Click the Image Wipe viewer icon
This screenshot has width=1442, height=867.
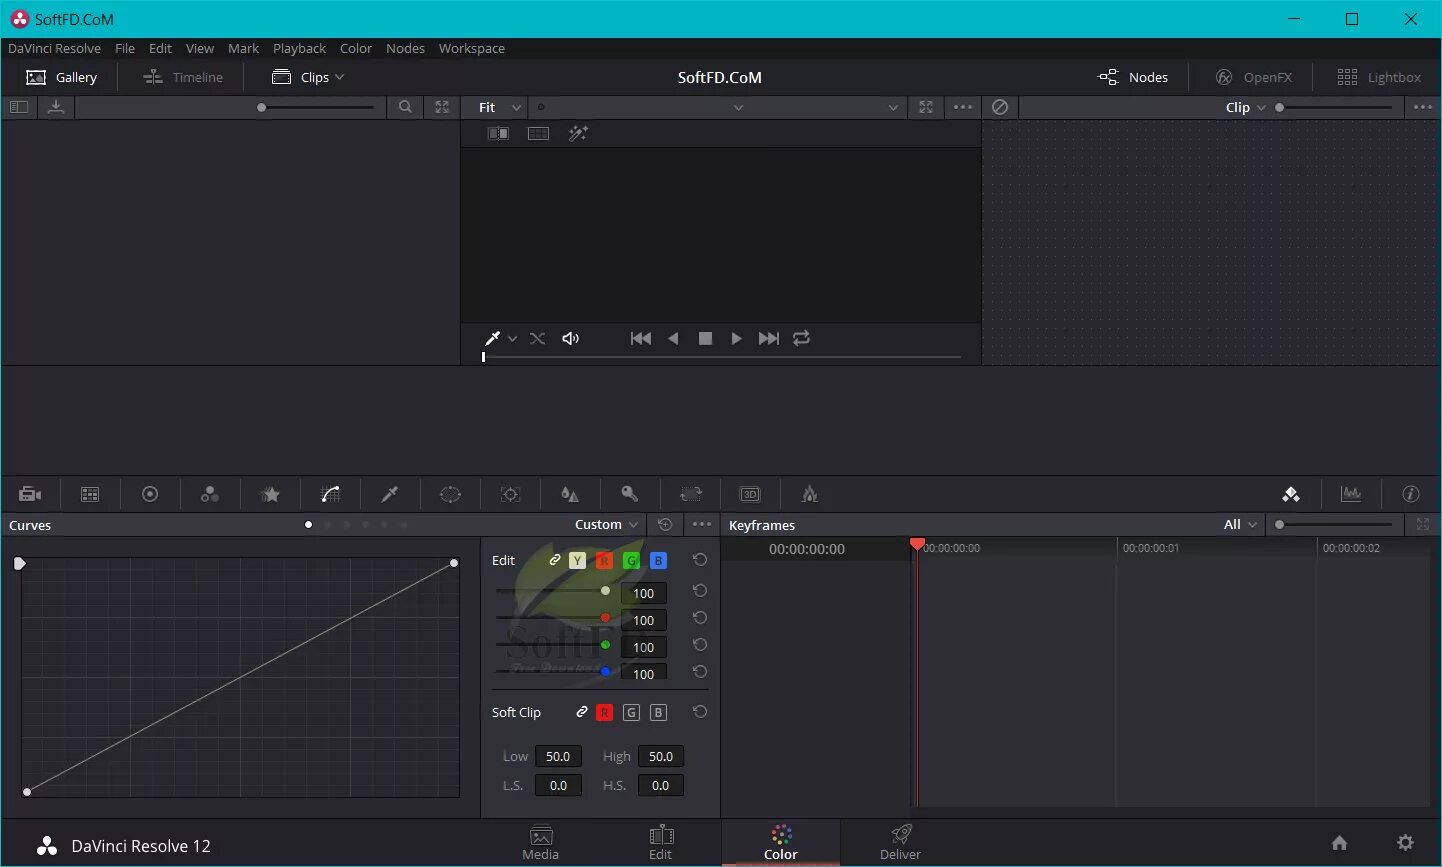498,133
